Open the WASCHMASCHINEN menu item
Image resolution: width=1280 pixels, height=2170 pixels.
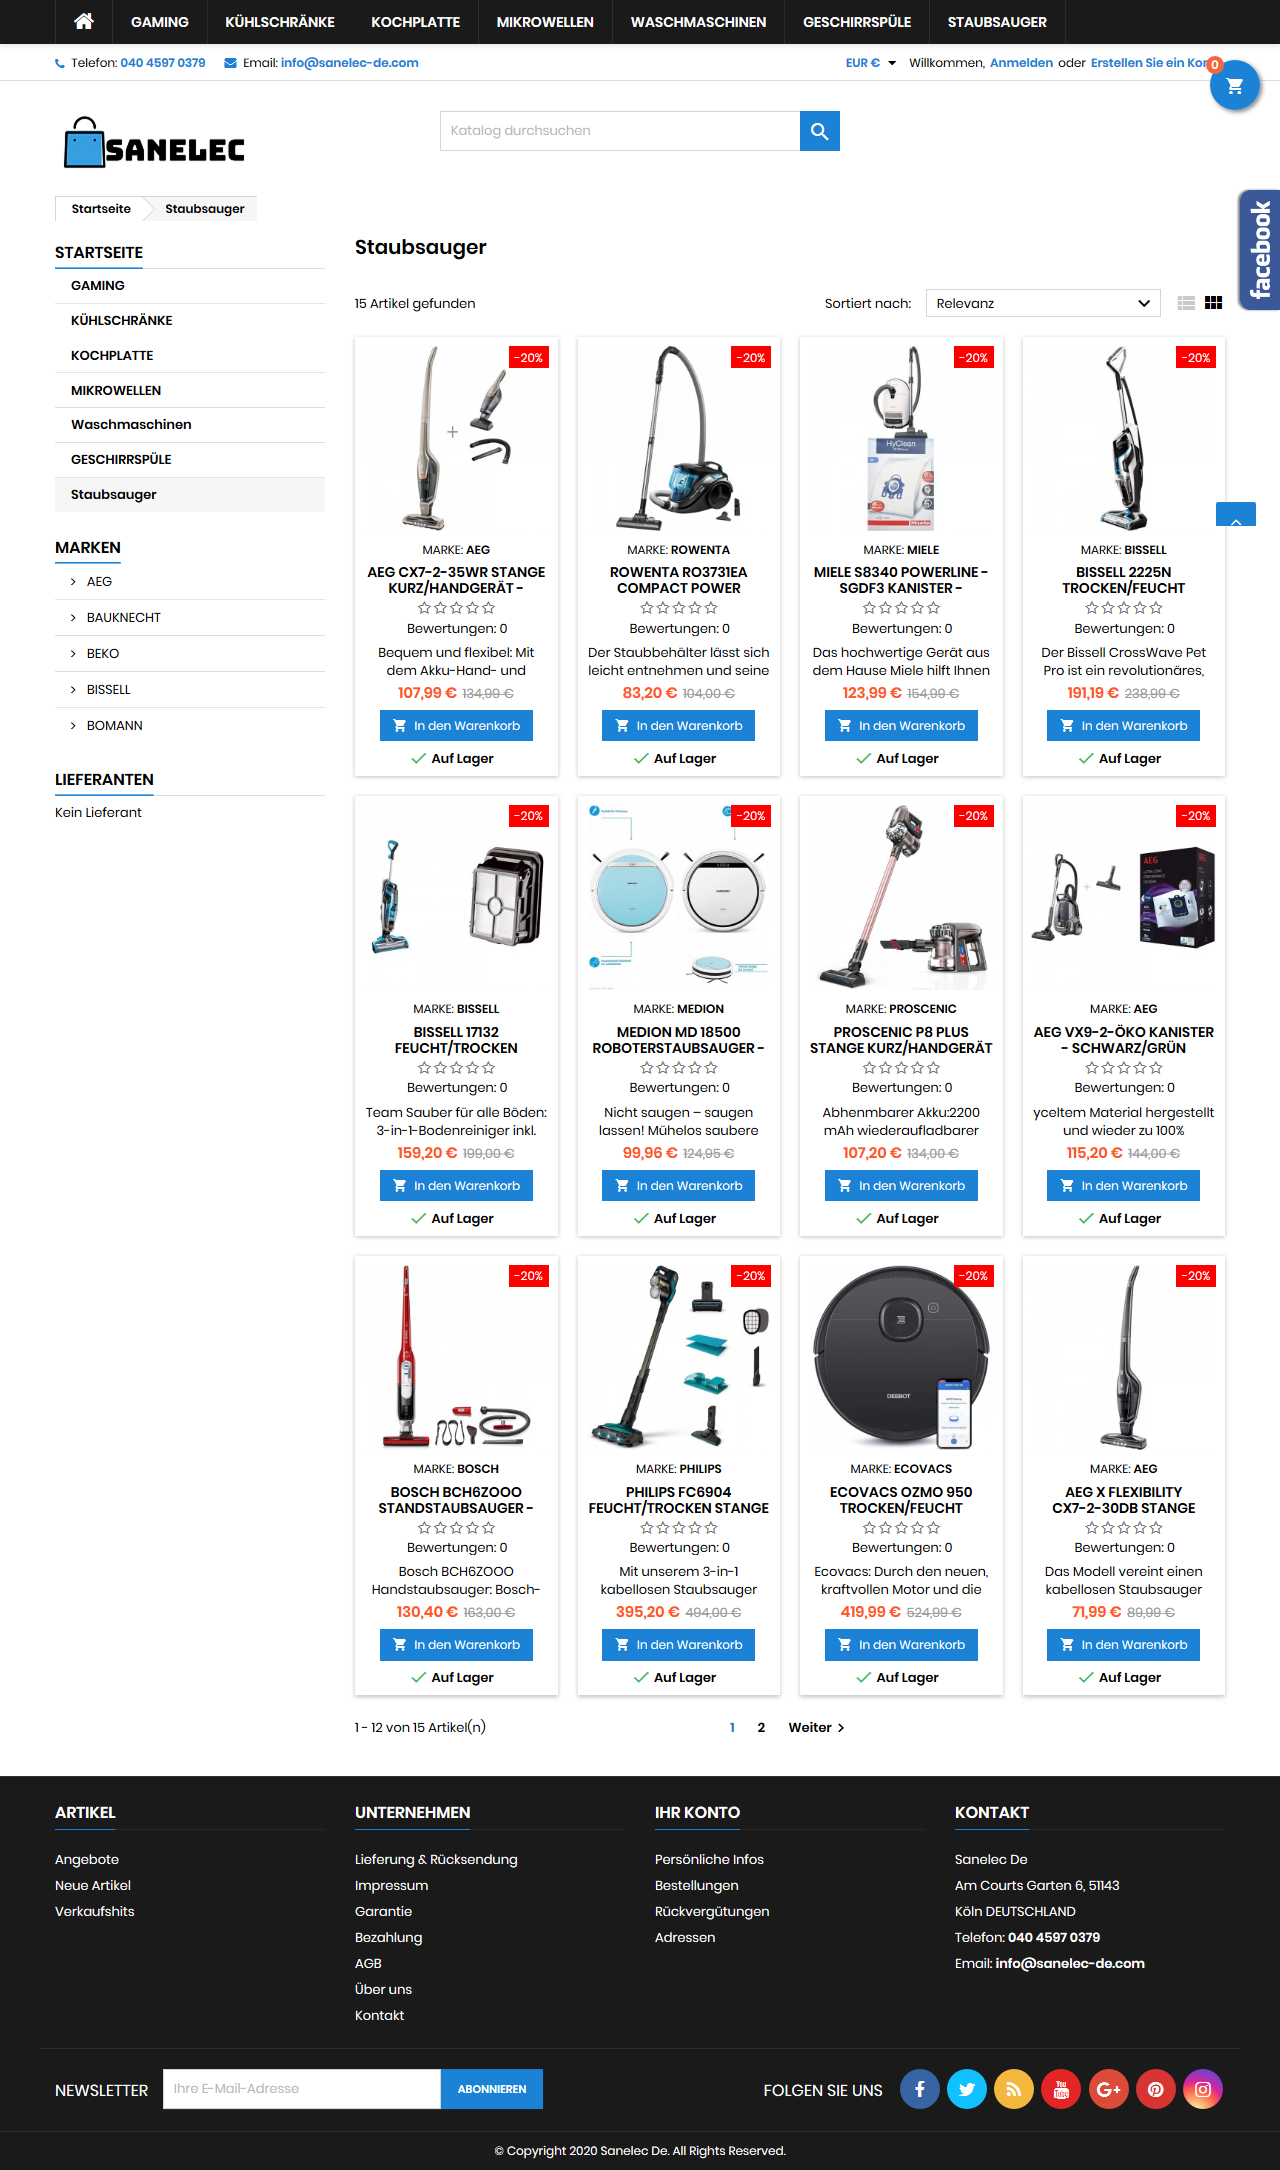coord(698,22)
